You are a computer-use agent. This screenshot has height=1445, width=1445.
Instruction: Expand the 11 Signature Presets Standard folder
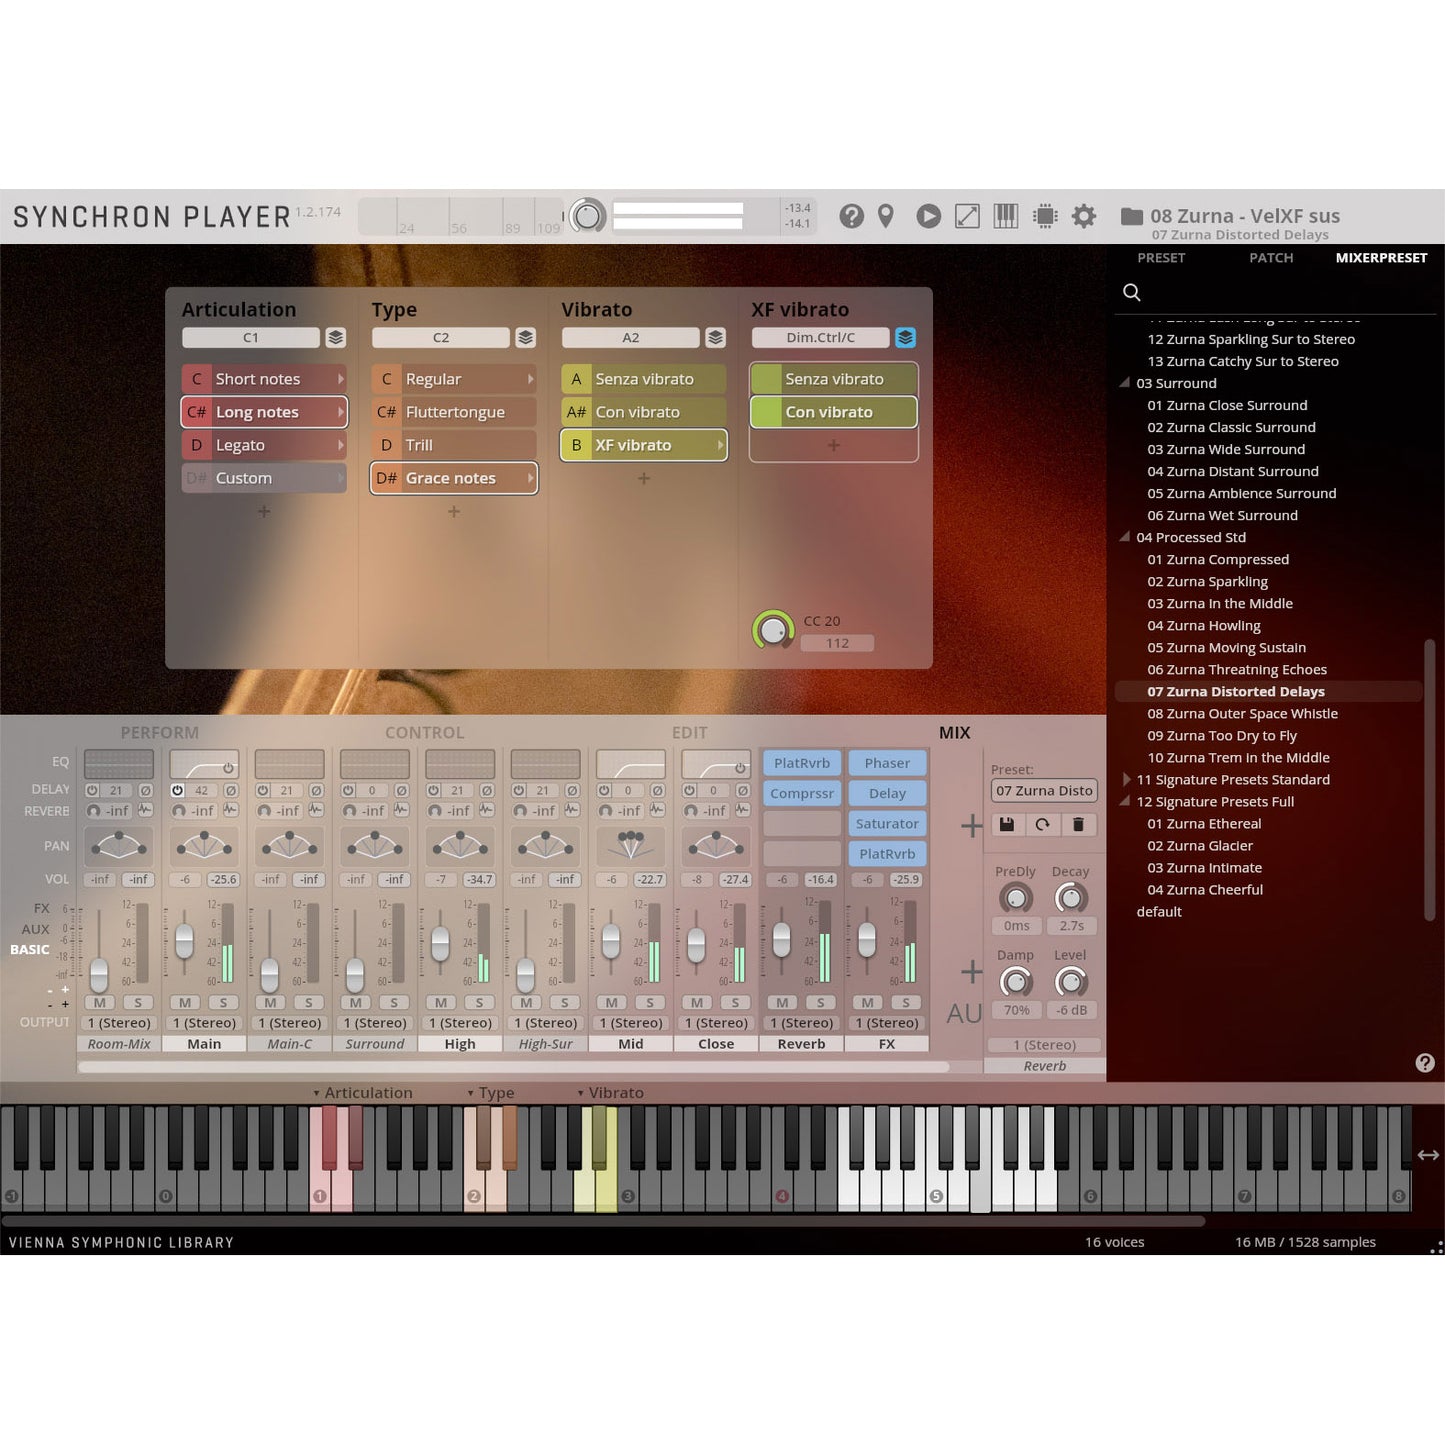pyautogui.click(x=1126, y=780)
